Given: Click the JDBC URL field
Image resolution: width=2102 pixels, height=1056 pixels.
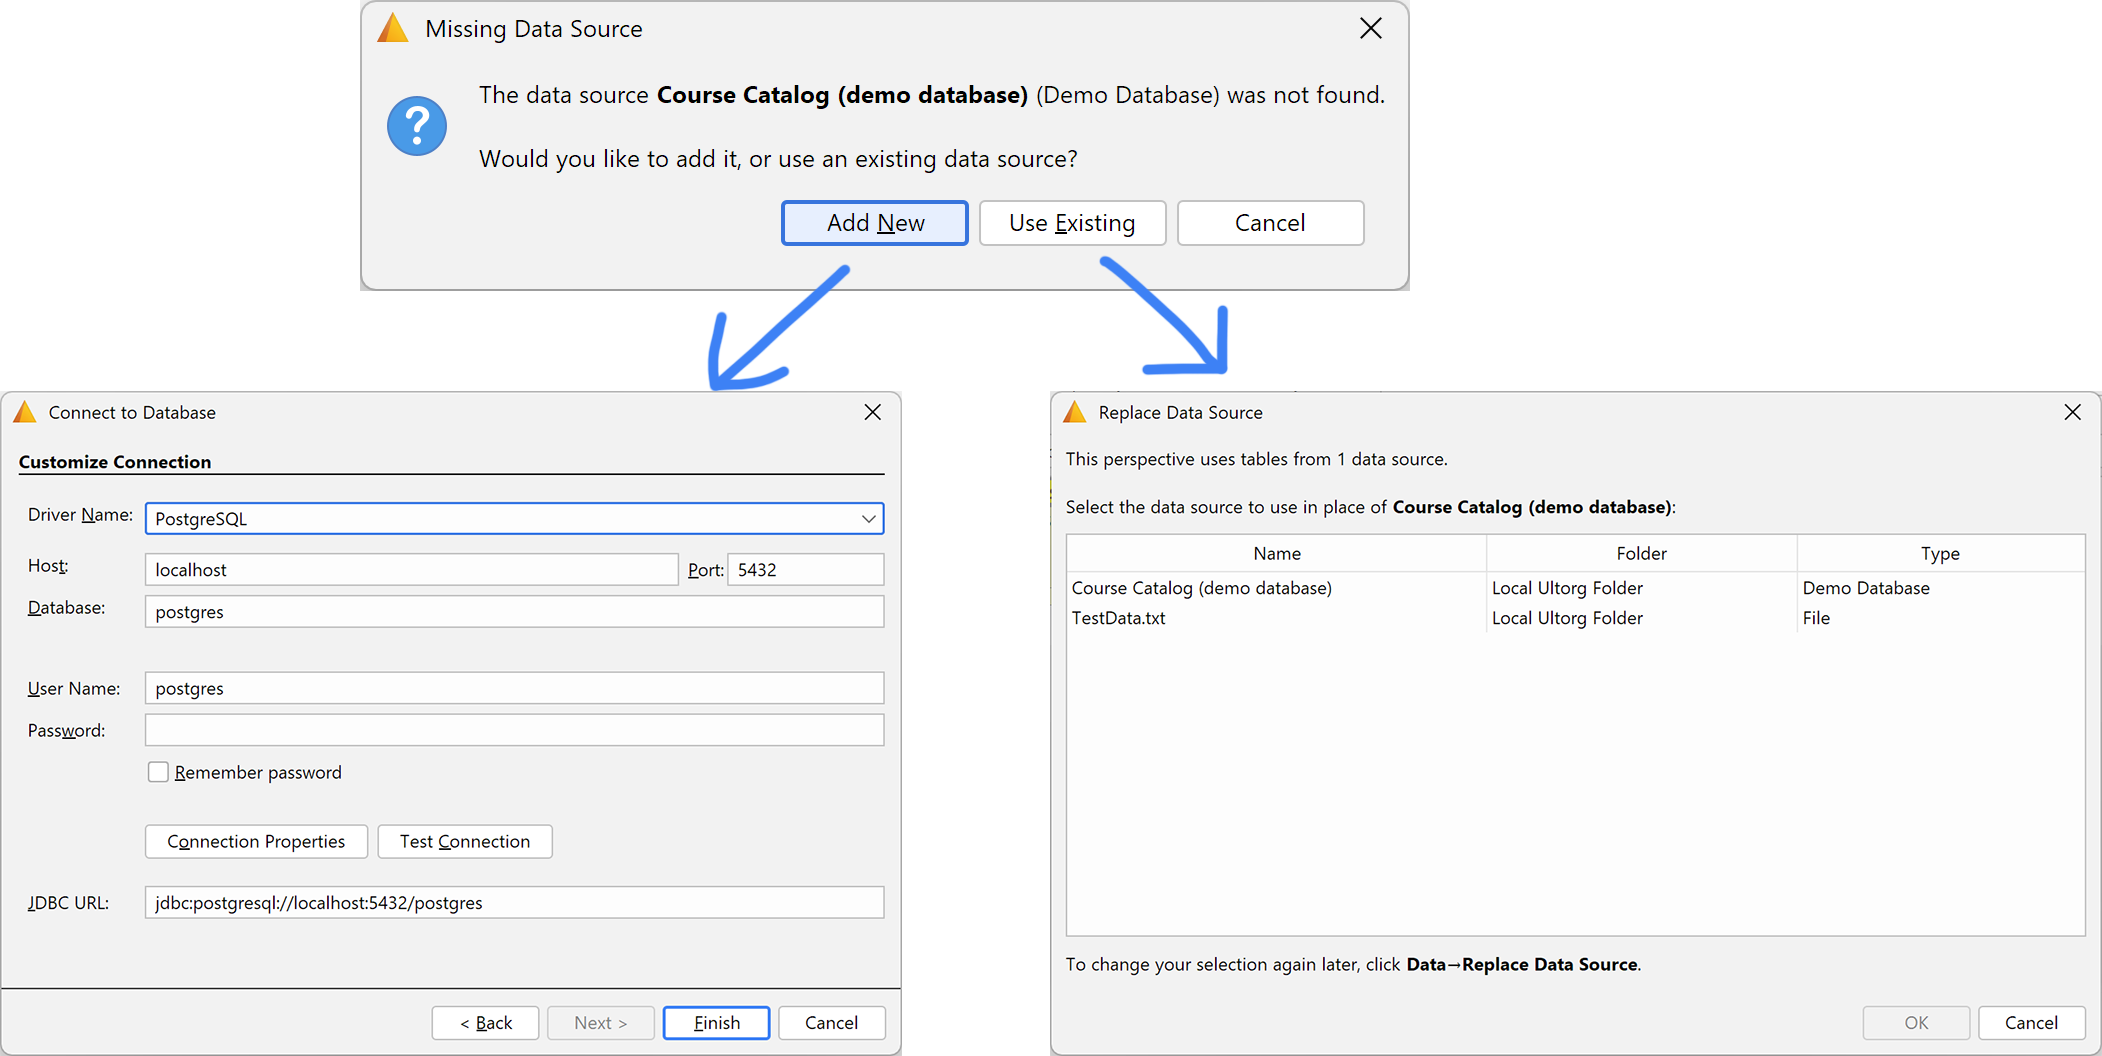Looking at the screenshot, I should 514,903.
